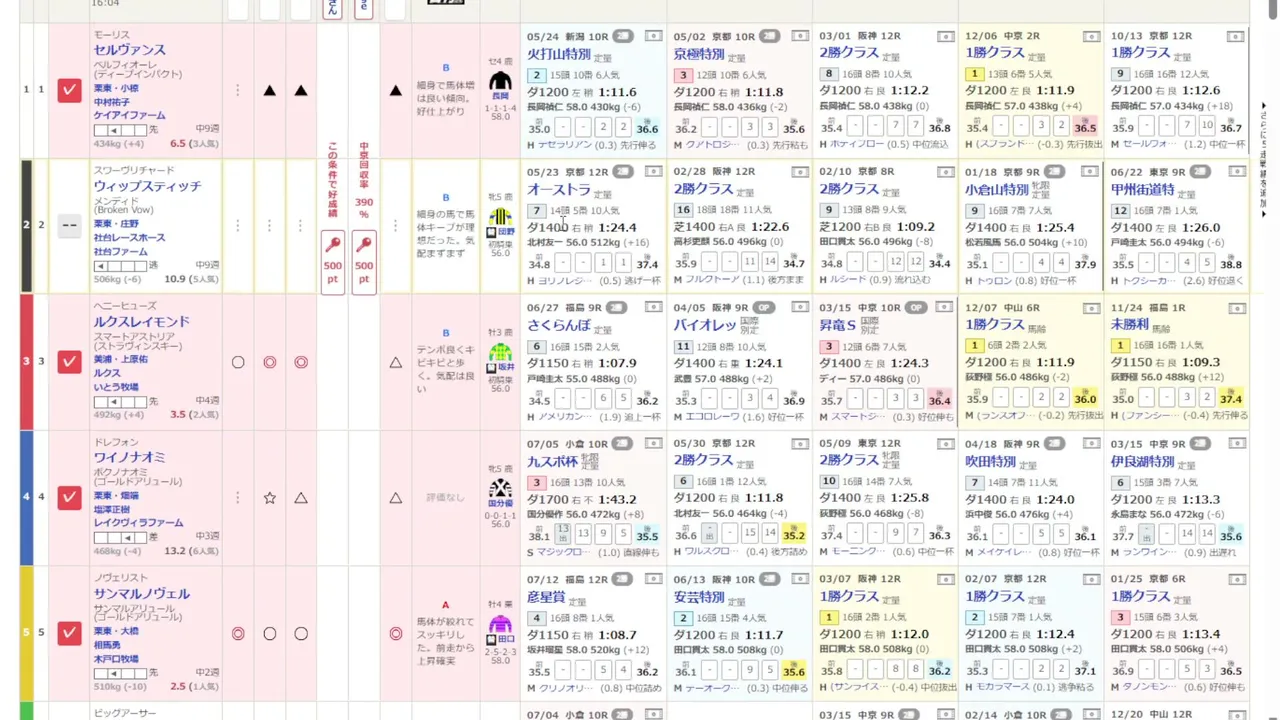
Task: Click running-style bar in セルヴァンス row
Action: [120, 130]
